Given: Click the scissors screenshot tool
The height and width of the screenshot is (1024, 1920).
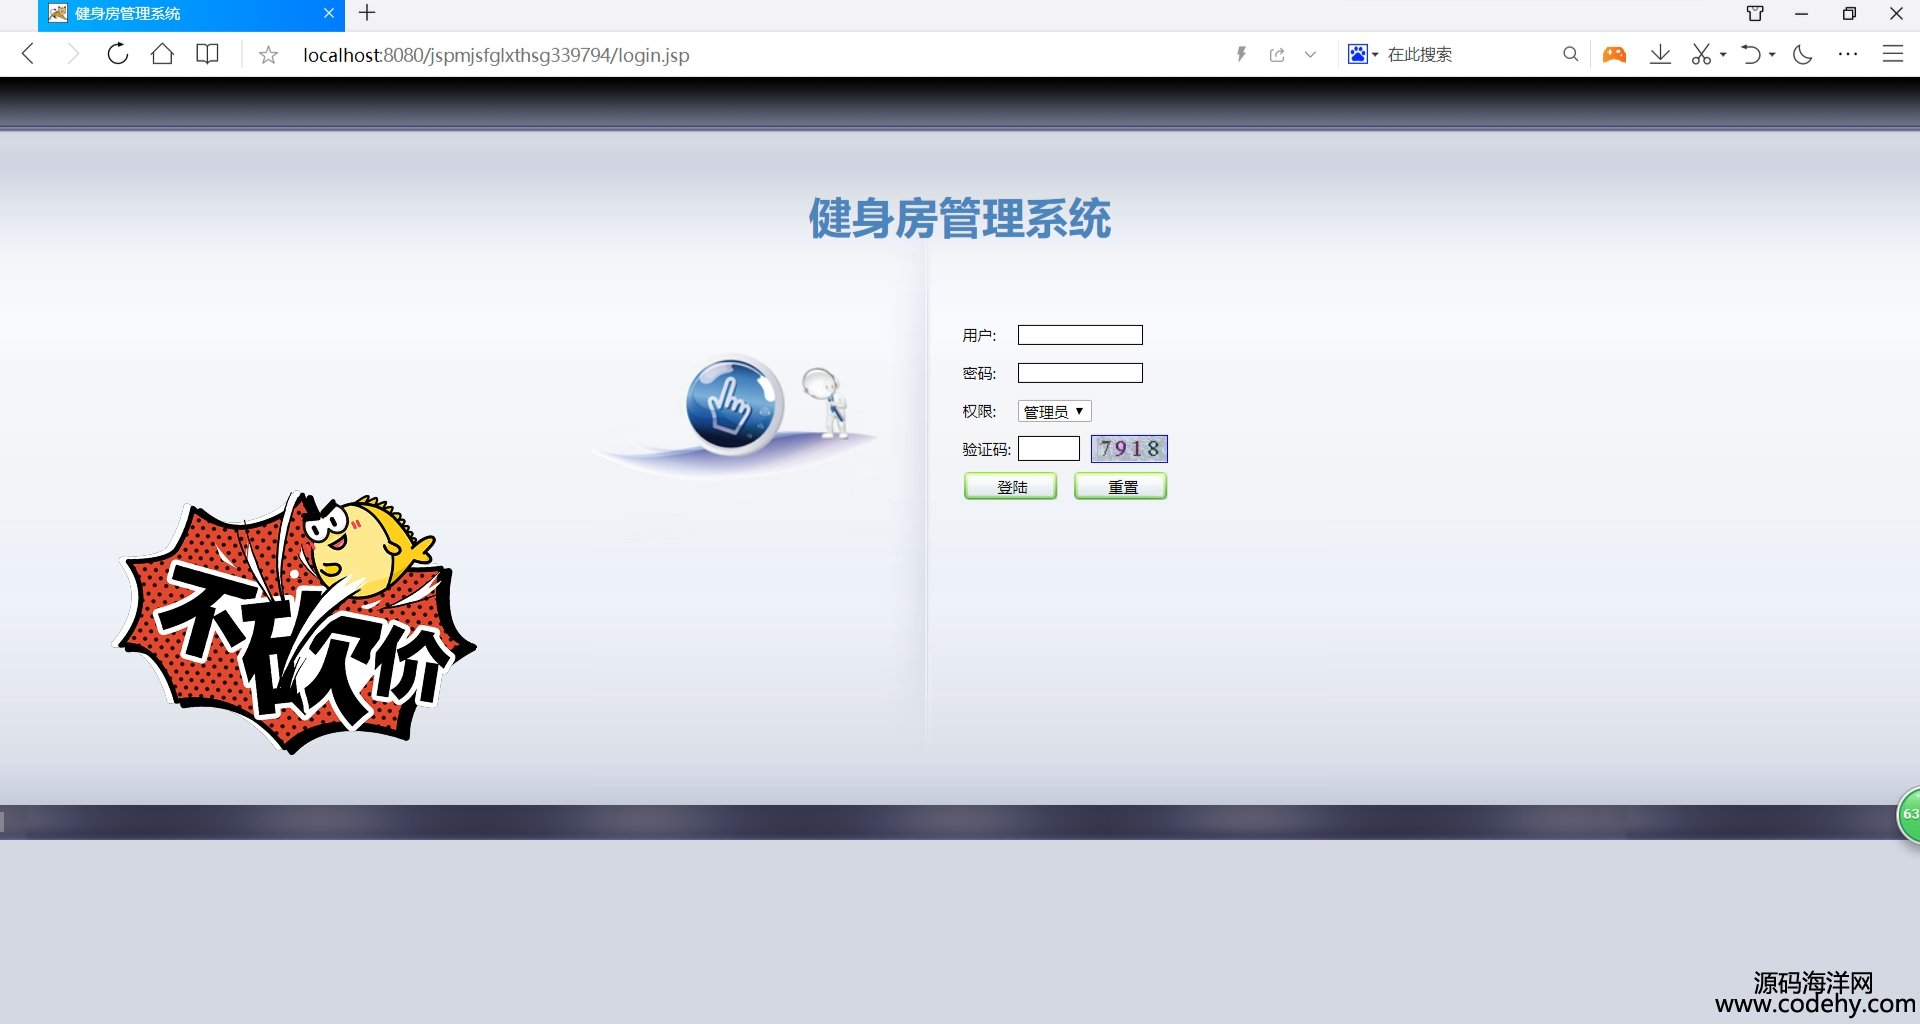Looking at the screenshot, I should point(1701,54).
